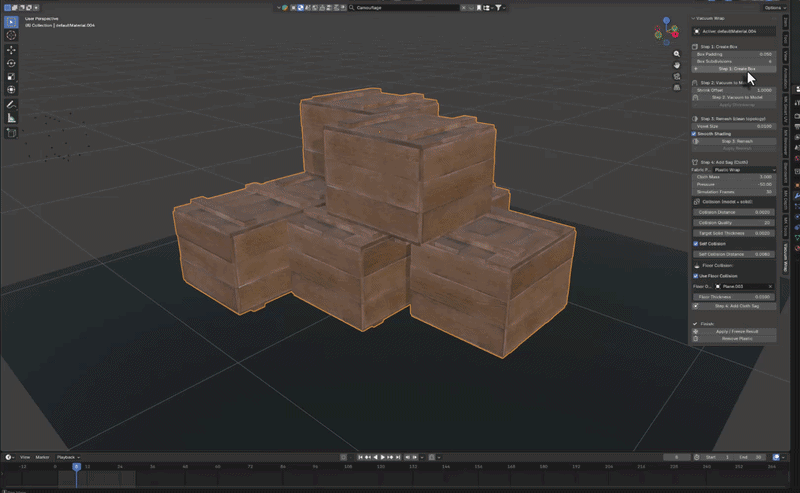
Task: Click the use preview range clock icon
Action: pyautogui.click(x=696, y=457)
